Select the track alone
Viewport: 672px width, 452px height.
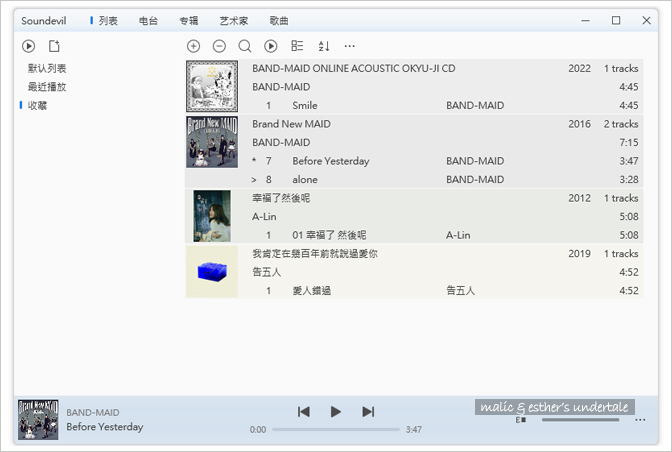click(x=305, y=180)
